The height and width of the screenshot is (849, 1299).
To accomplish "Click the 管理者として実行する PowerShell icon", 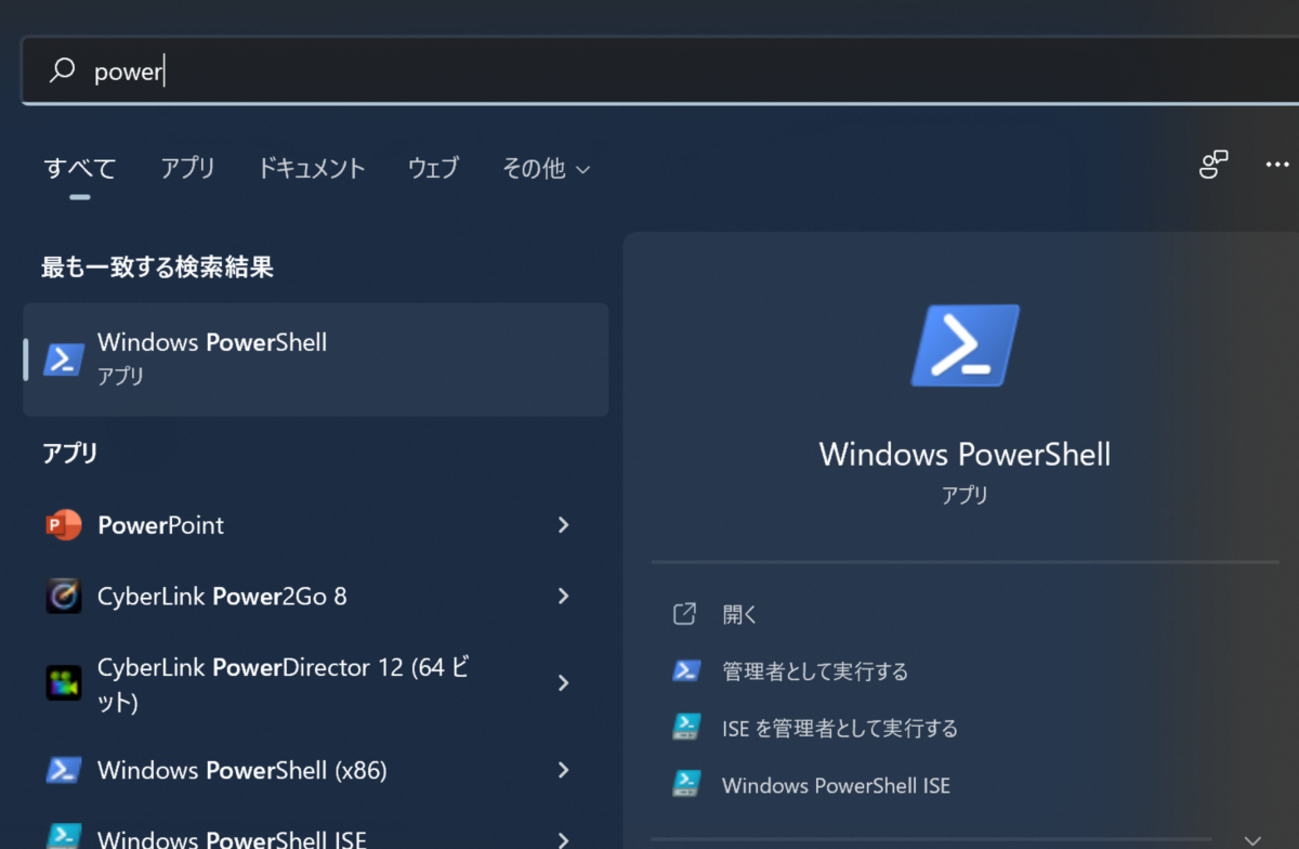I will click(686, 670).
